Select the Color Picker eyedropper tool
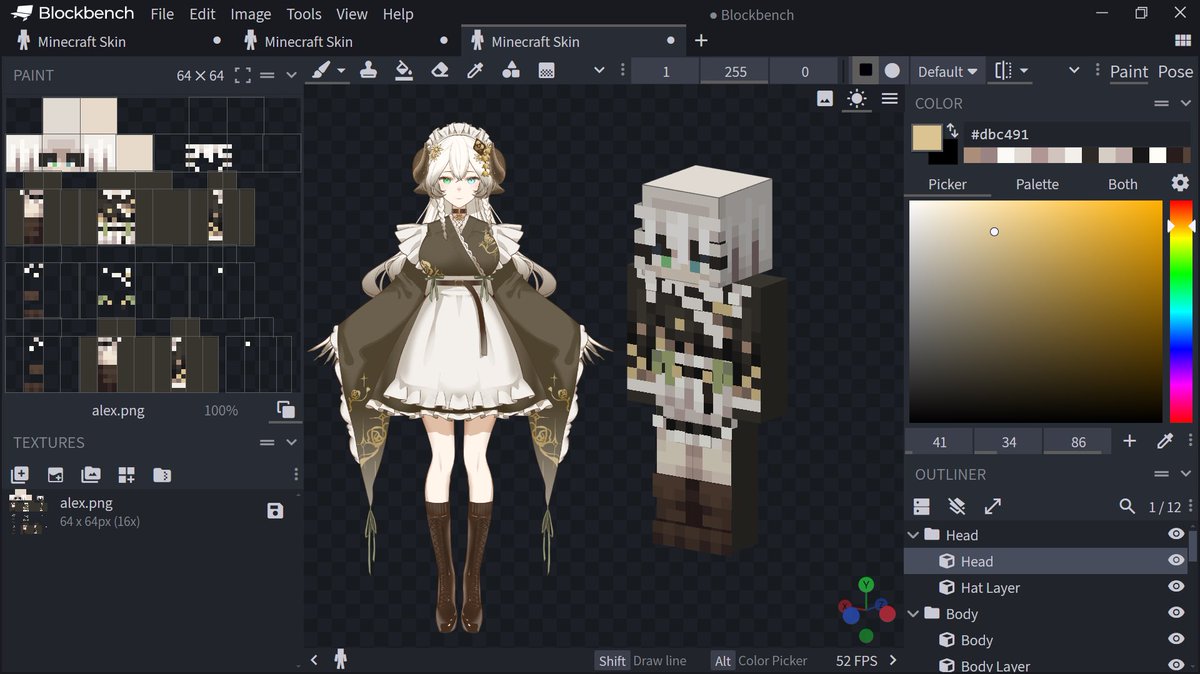1200x674 pixels. [475, 71]
